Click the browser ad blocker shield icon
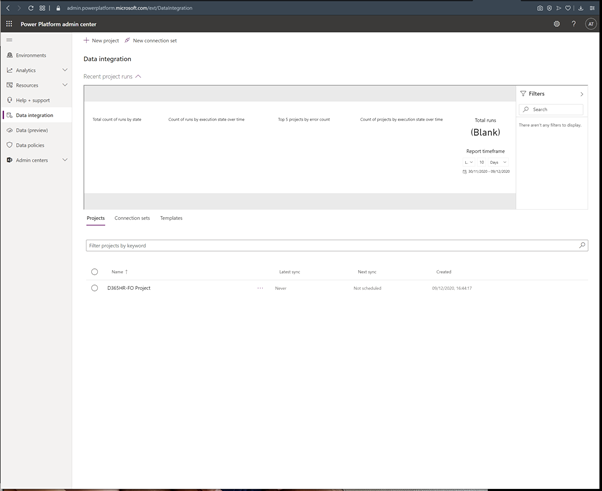602x491 pixels. (549, 8)
